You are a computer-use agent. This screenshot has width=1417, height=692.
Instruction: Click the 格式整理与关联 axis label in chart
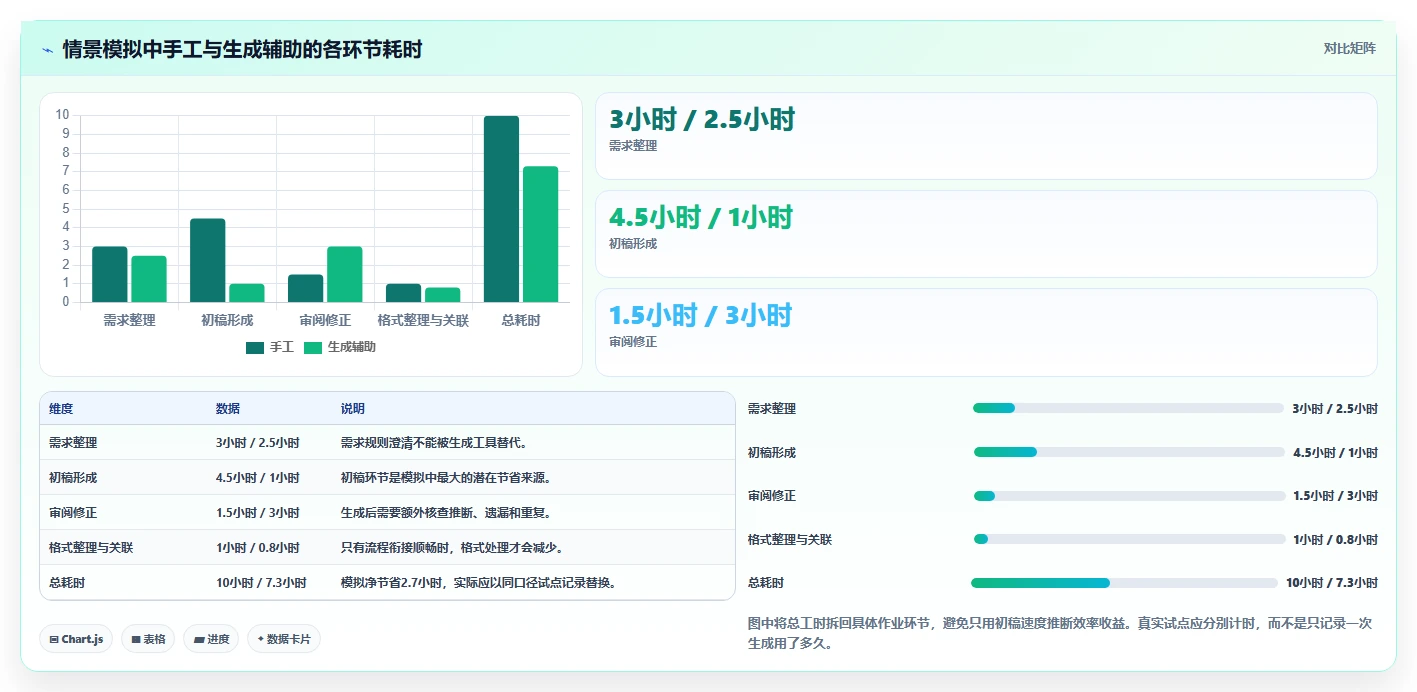point(423,321)
